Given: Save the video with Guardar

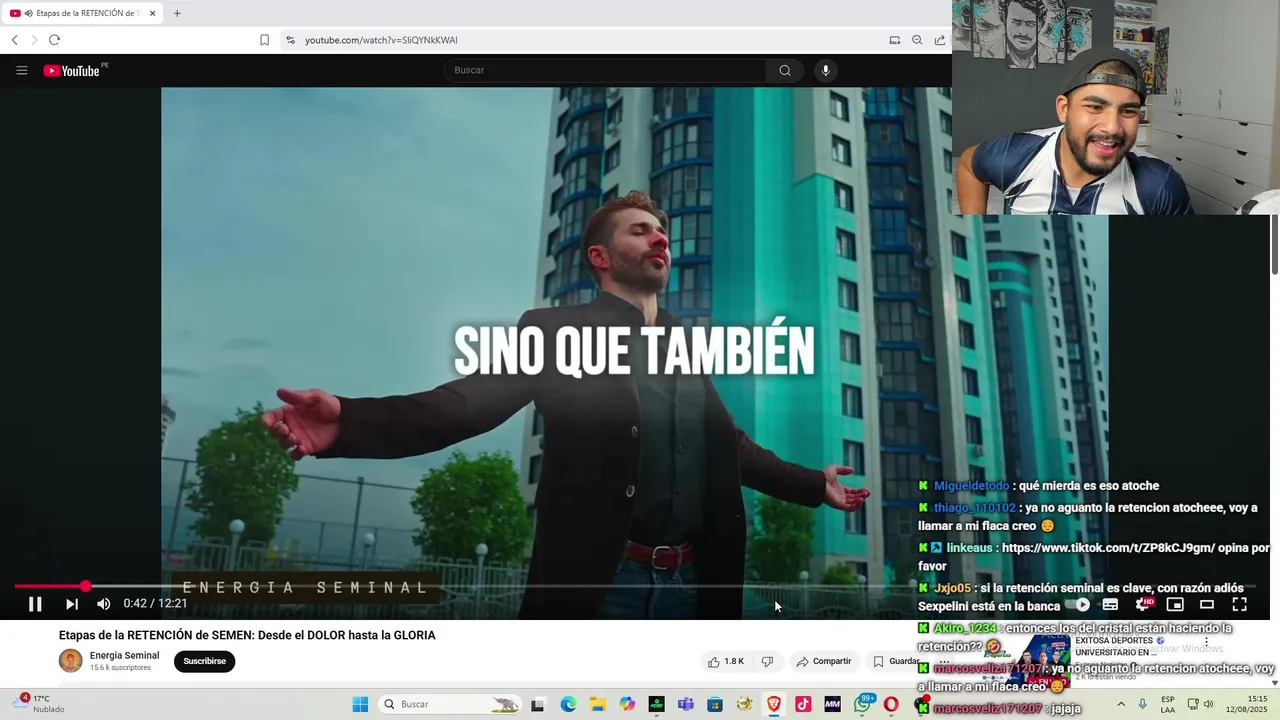Looking at the screenshot, I should point(897,661).
